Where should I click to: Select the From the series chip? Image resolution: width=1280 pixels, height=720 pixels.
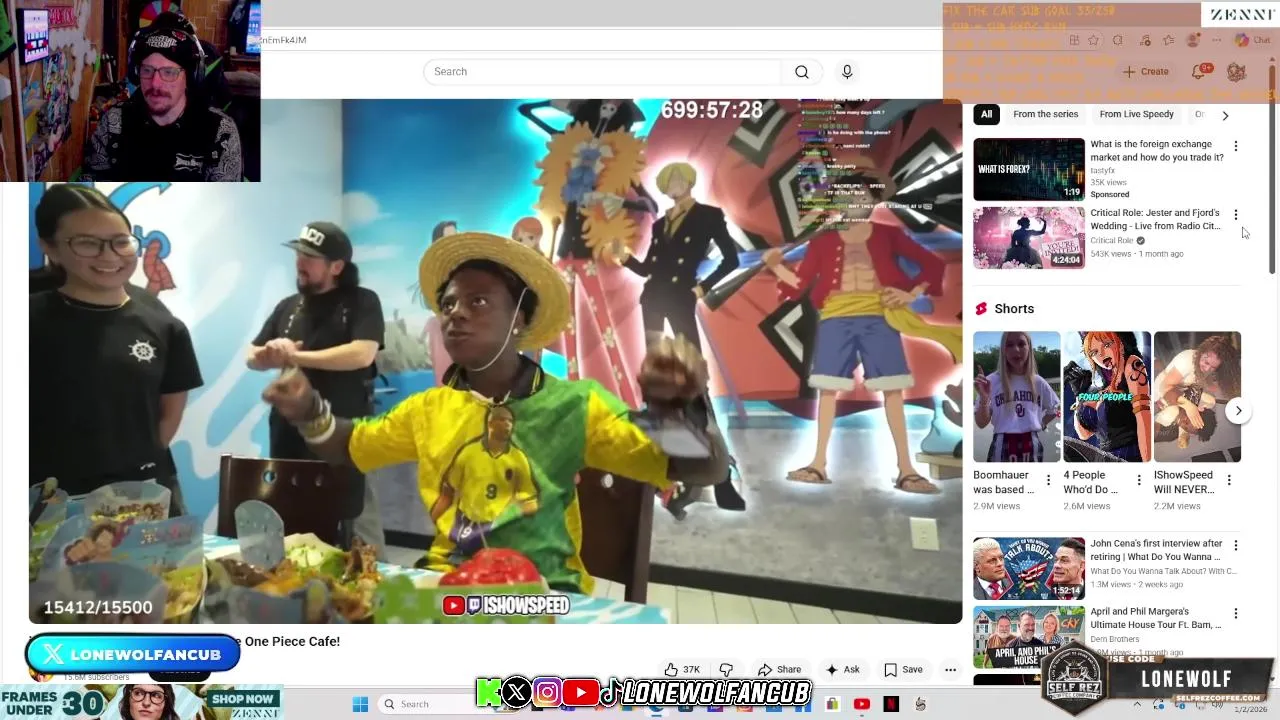click(1045, 115)
